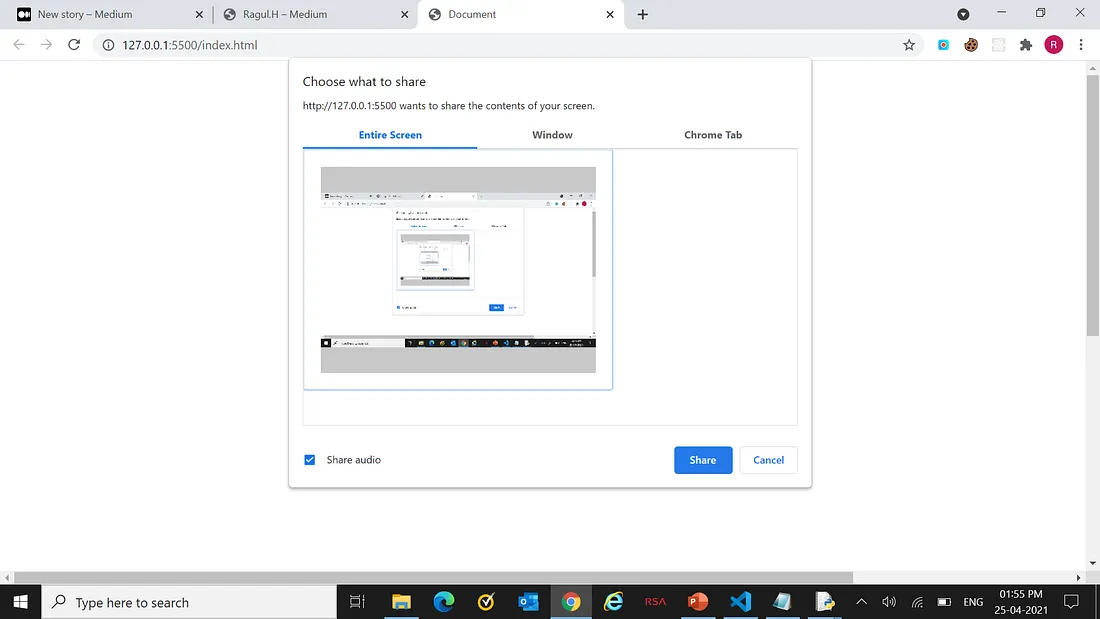Click the Windows search box
1100x619 pixels.
pyautogui.click(x=190, y=602)
